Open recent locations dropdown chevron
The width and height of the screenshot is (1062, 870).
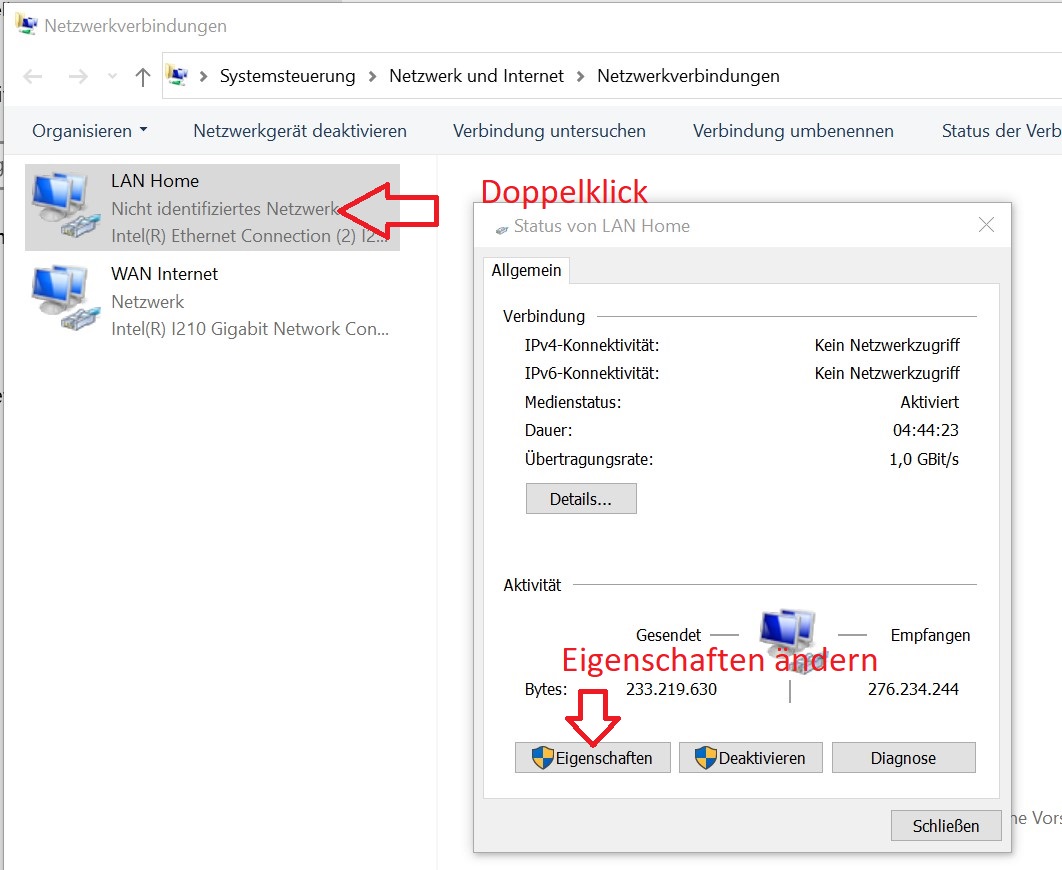tap(112, 77)
